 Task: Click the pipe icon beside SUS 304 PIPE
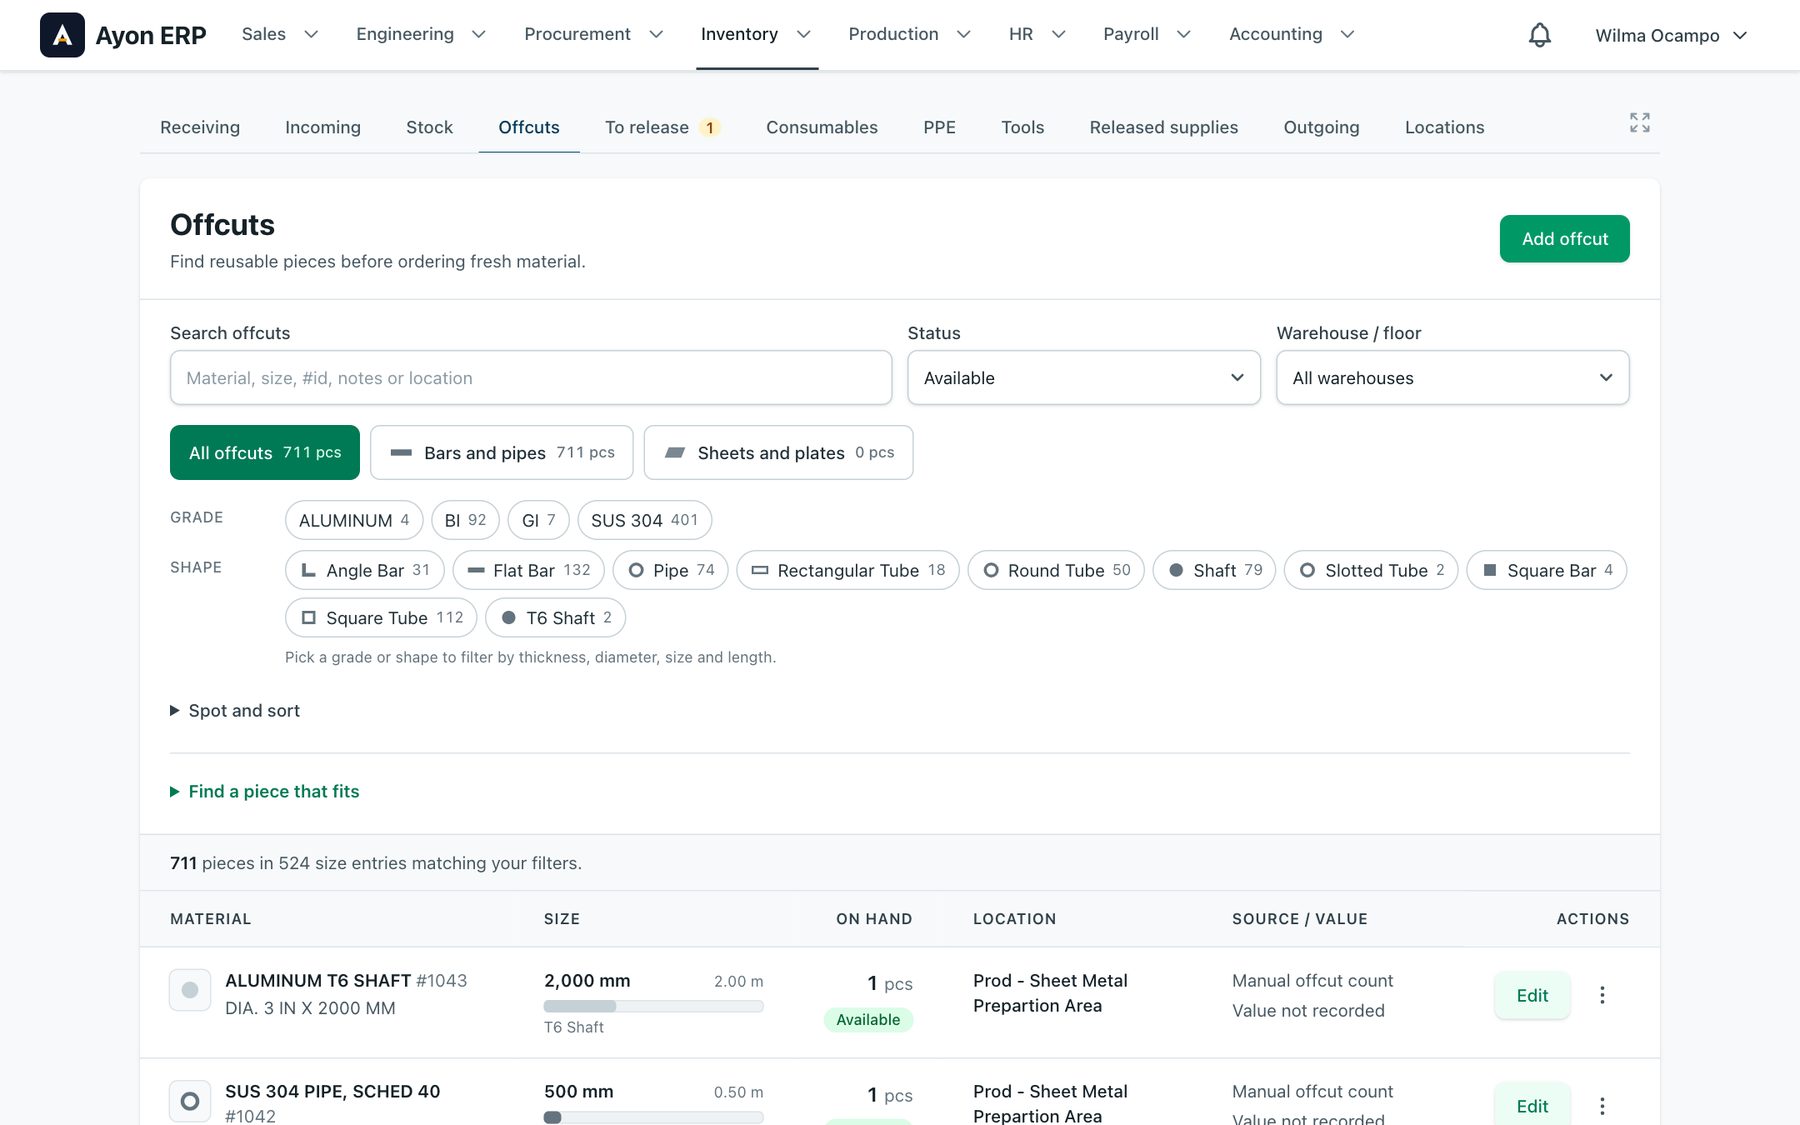pyautogui.click(x=190, y=1101)
